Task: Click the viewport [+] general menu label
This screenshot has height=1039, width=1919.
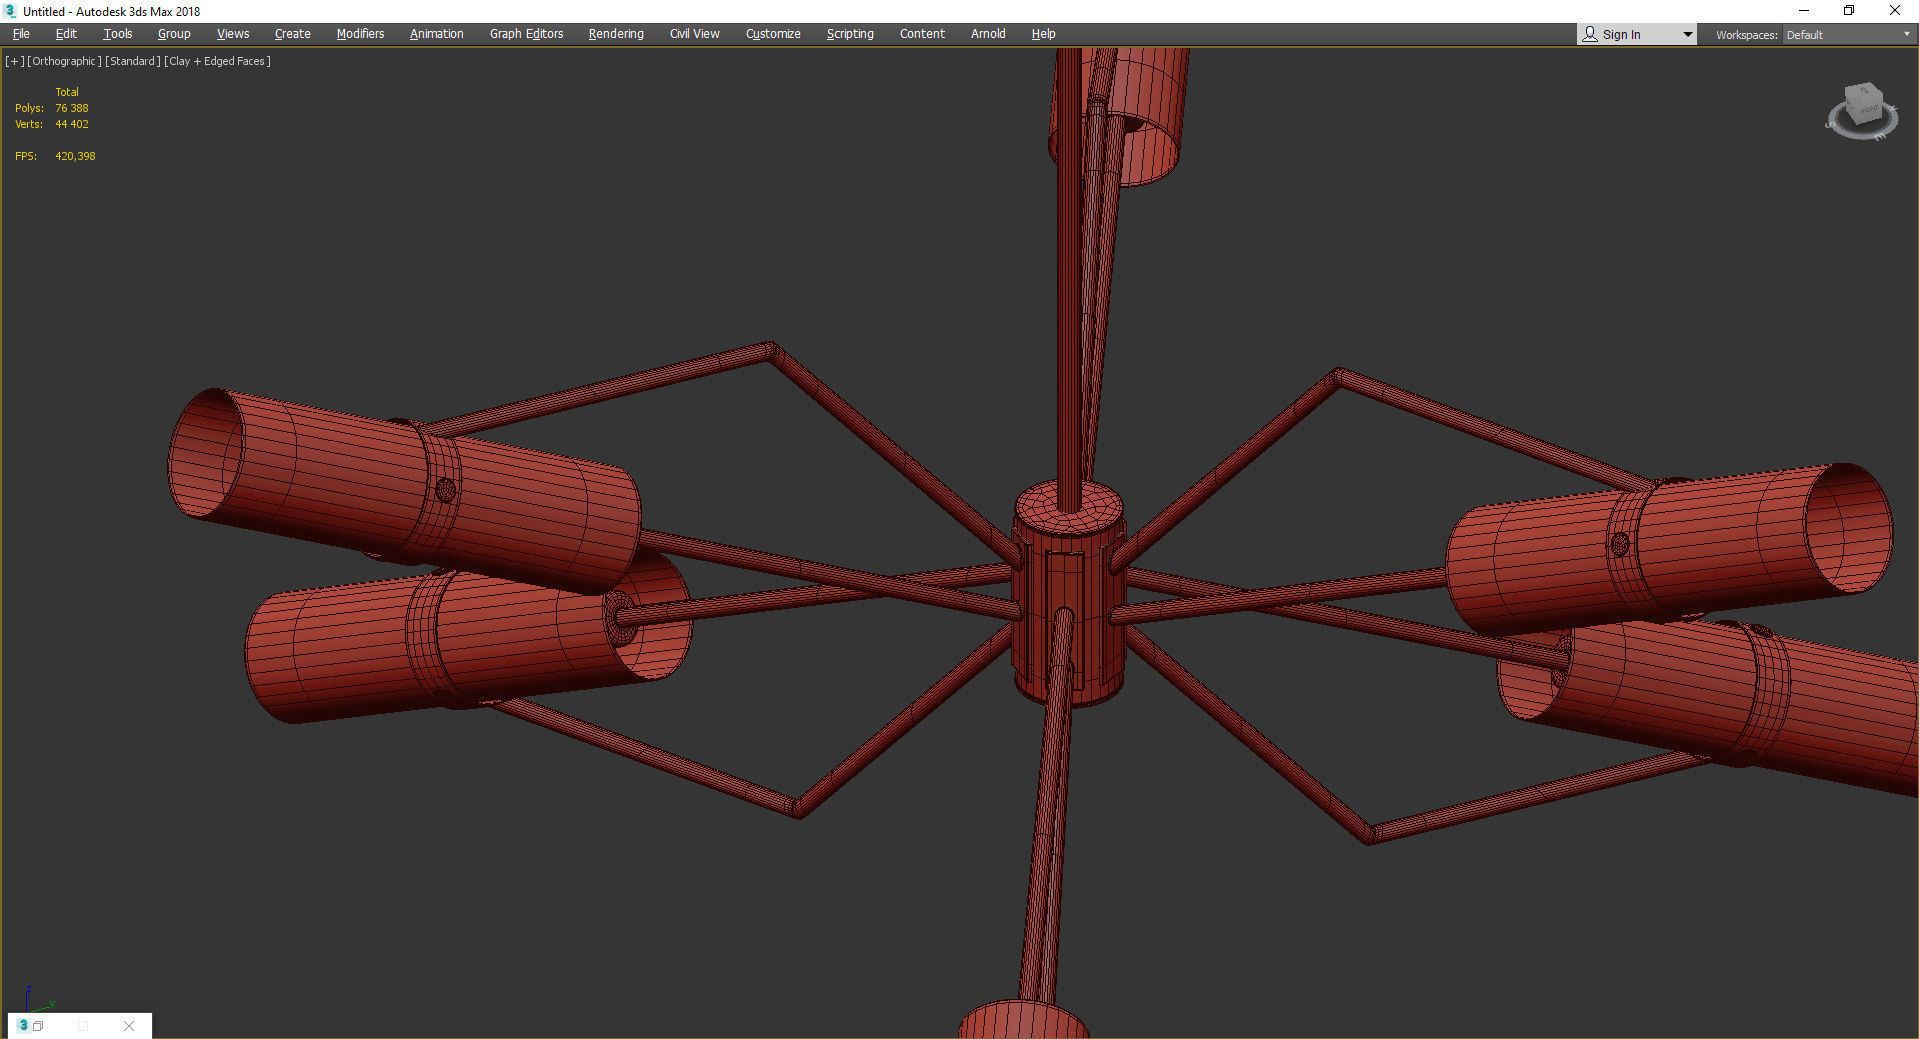Action: tap(14, 61)
